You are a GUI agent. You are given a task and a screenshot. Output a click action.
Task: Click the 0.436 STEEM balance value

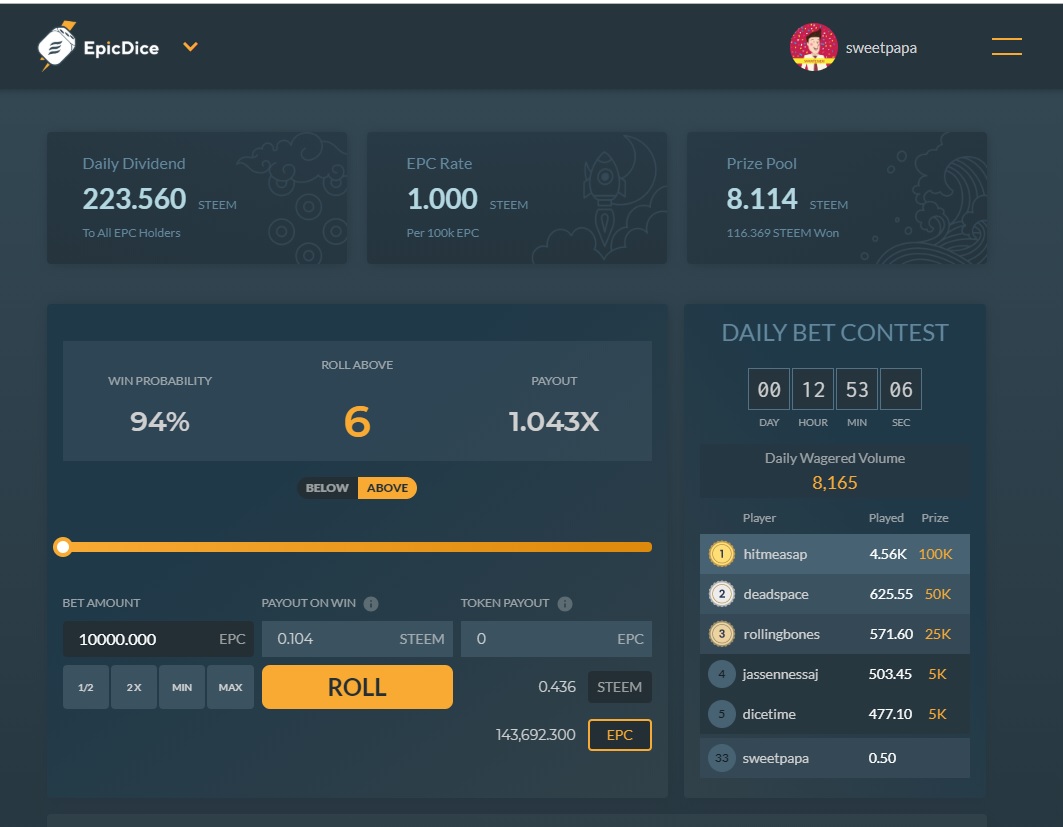557,687
